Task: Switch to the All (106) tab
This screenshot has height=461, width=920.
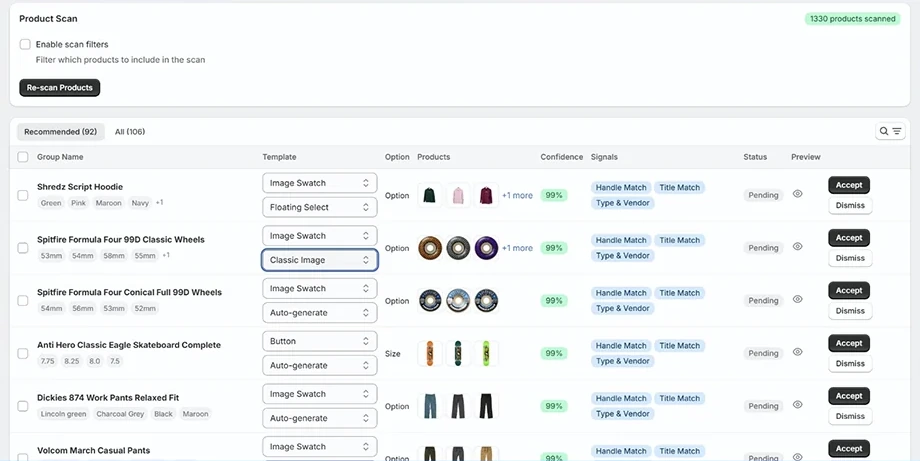Action: coord(130,131)
